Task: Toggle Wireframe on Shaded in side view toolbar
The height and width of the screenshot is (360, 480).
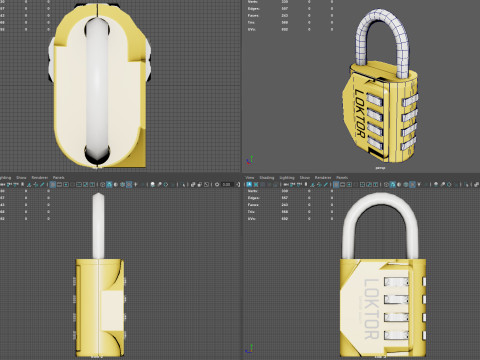Action: [x=122, y=184]
